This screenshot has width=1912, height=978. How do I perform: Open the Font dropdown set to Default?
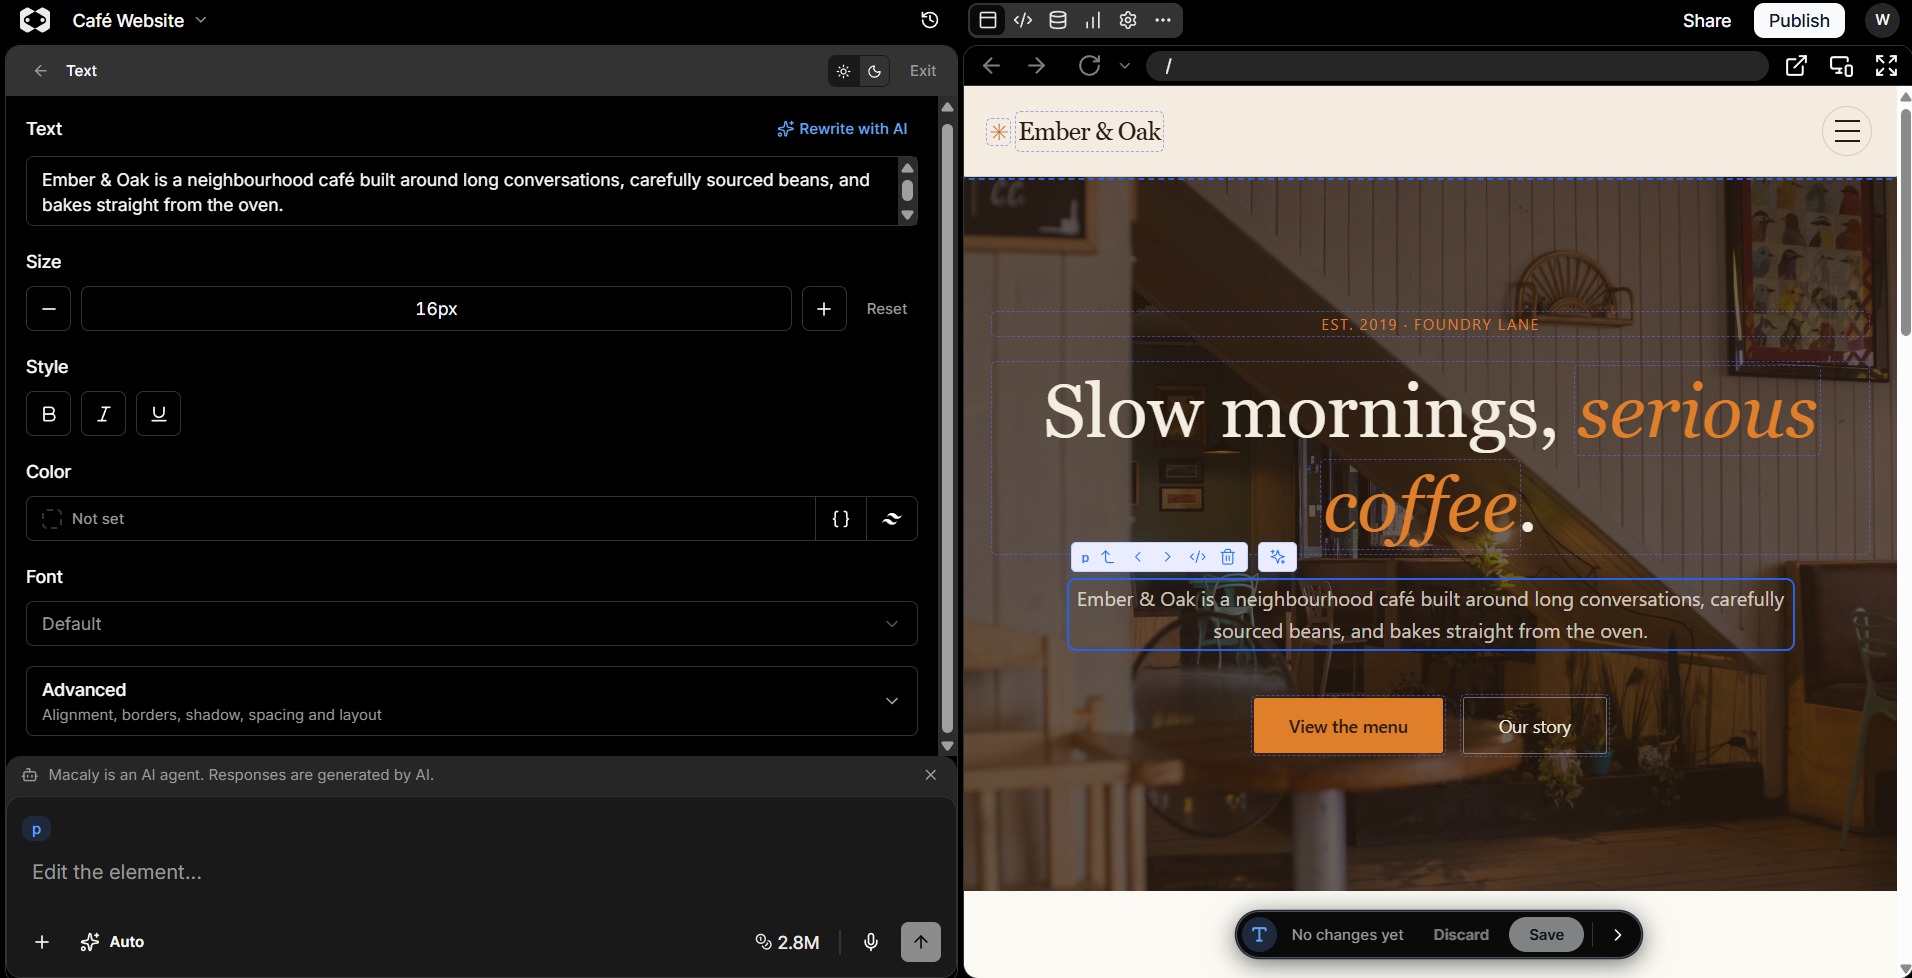pos(471,624)
